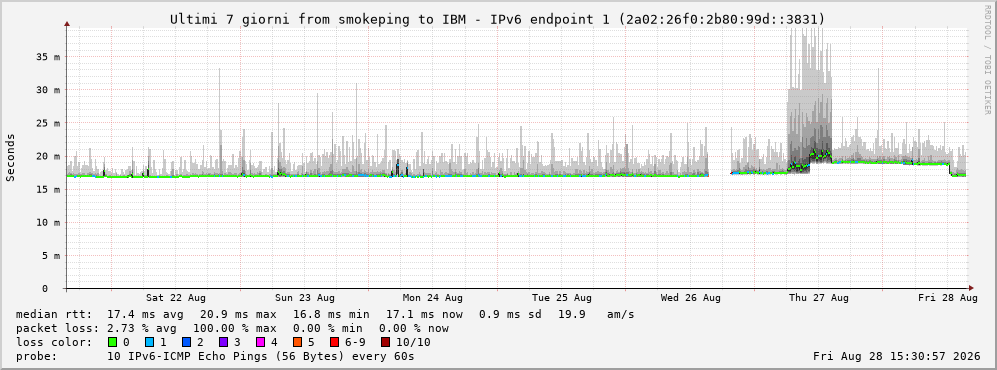Image resolution: width=997 pixels, height=370 pixels.
Task: Click the Sun 23 Aug axis label
Action: coord(305,298)
